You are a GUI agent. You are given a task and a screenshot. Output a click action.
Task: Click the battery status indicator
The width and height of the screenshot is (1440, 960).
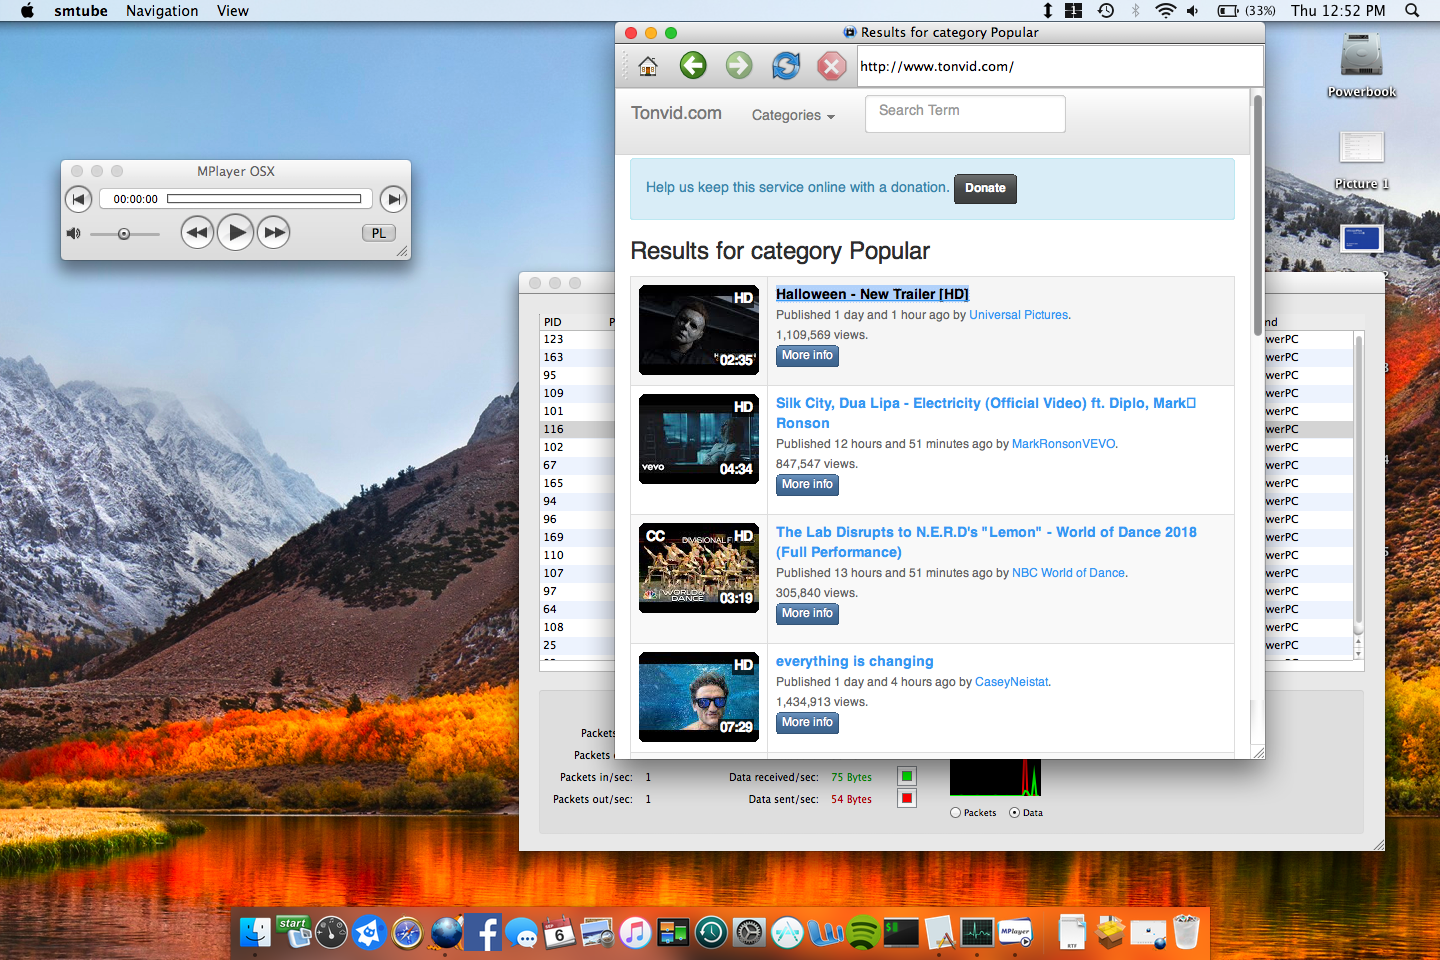tap(1246, 11)
